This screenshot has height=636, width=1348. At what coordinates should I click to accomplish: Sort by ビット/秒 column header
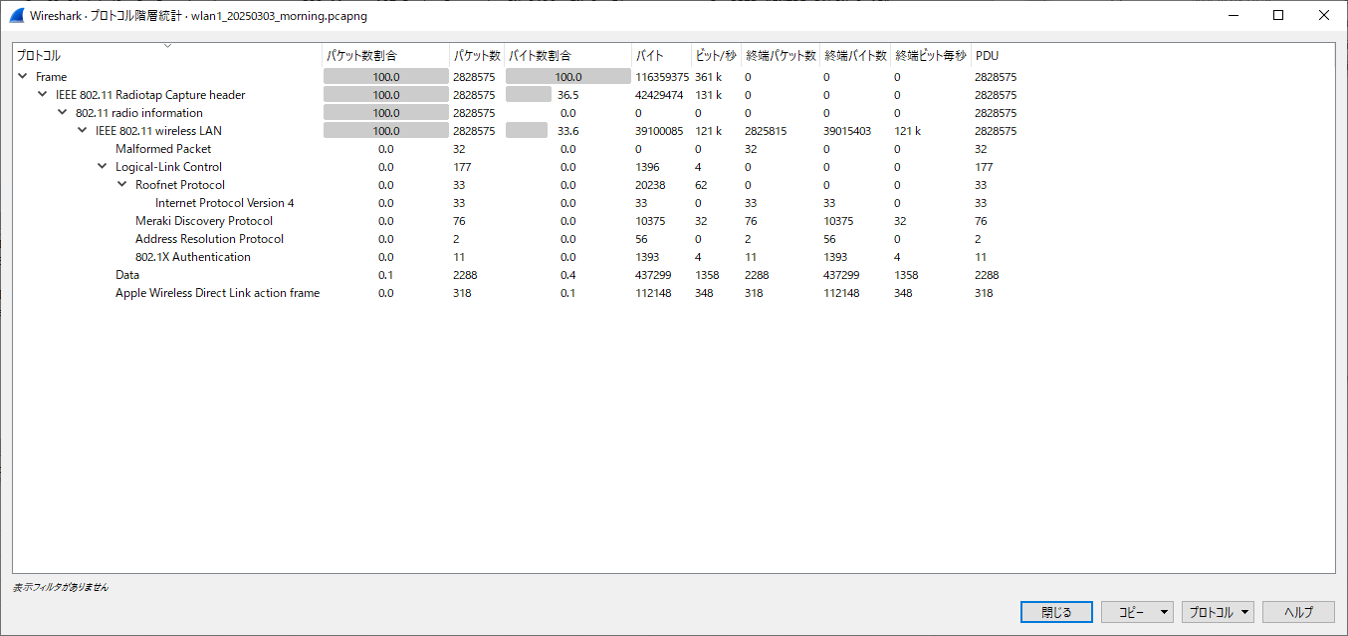point(717,56)
